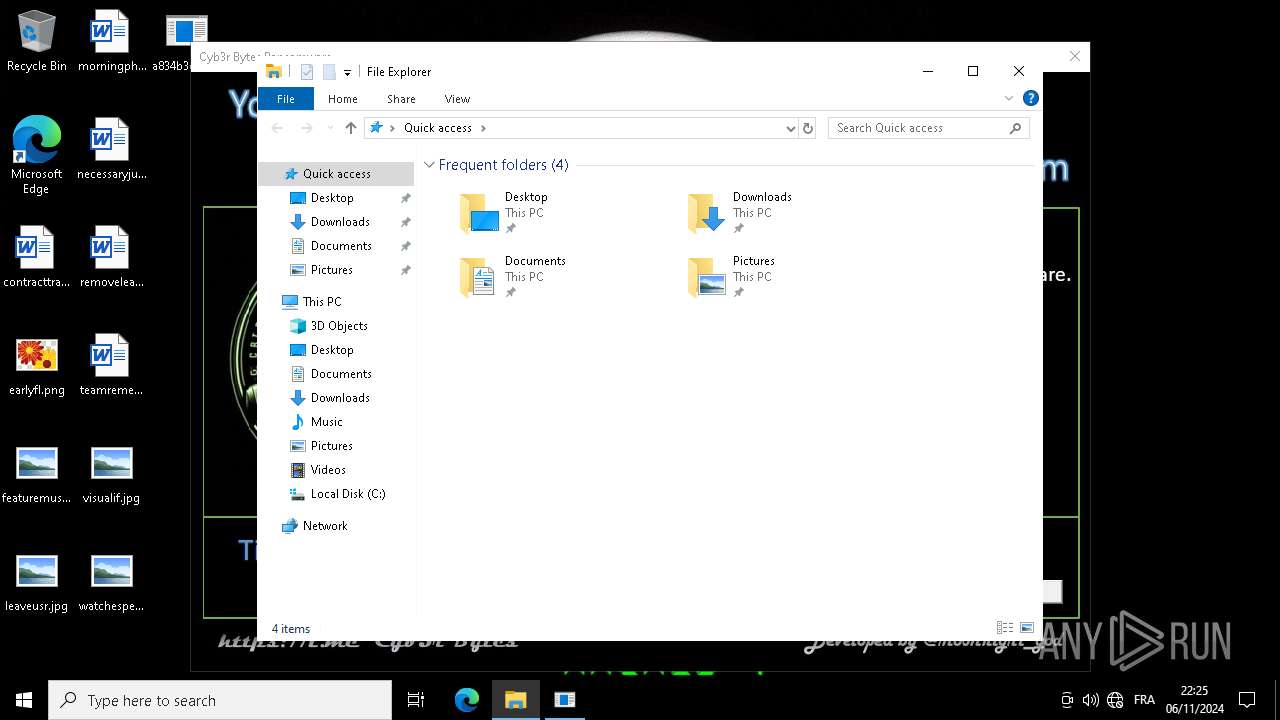Switch to the Share ribbon tab
Screen dimensions: 1280x720
[401, 99]
